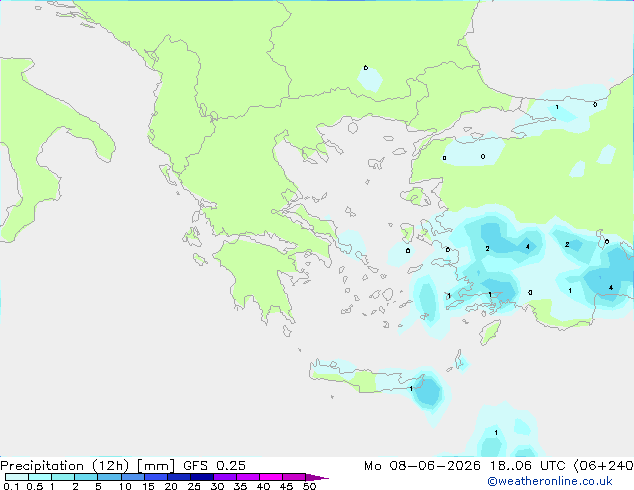
Task: Click the '50' legend scale label
Action: click(x=309, y=486)
